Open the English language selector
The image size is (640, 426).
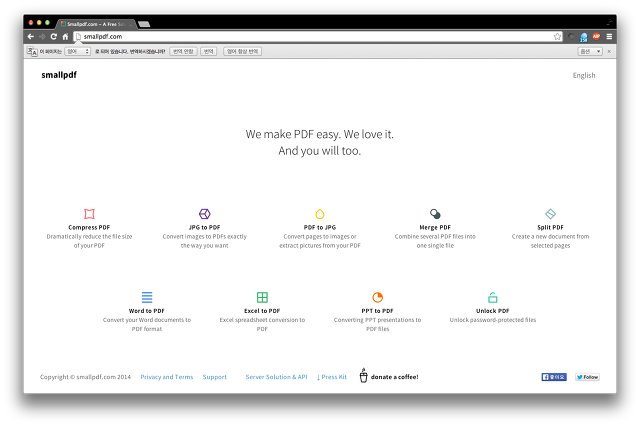coord(584,75)
